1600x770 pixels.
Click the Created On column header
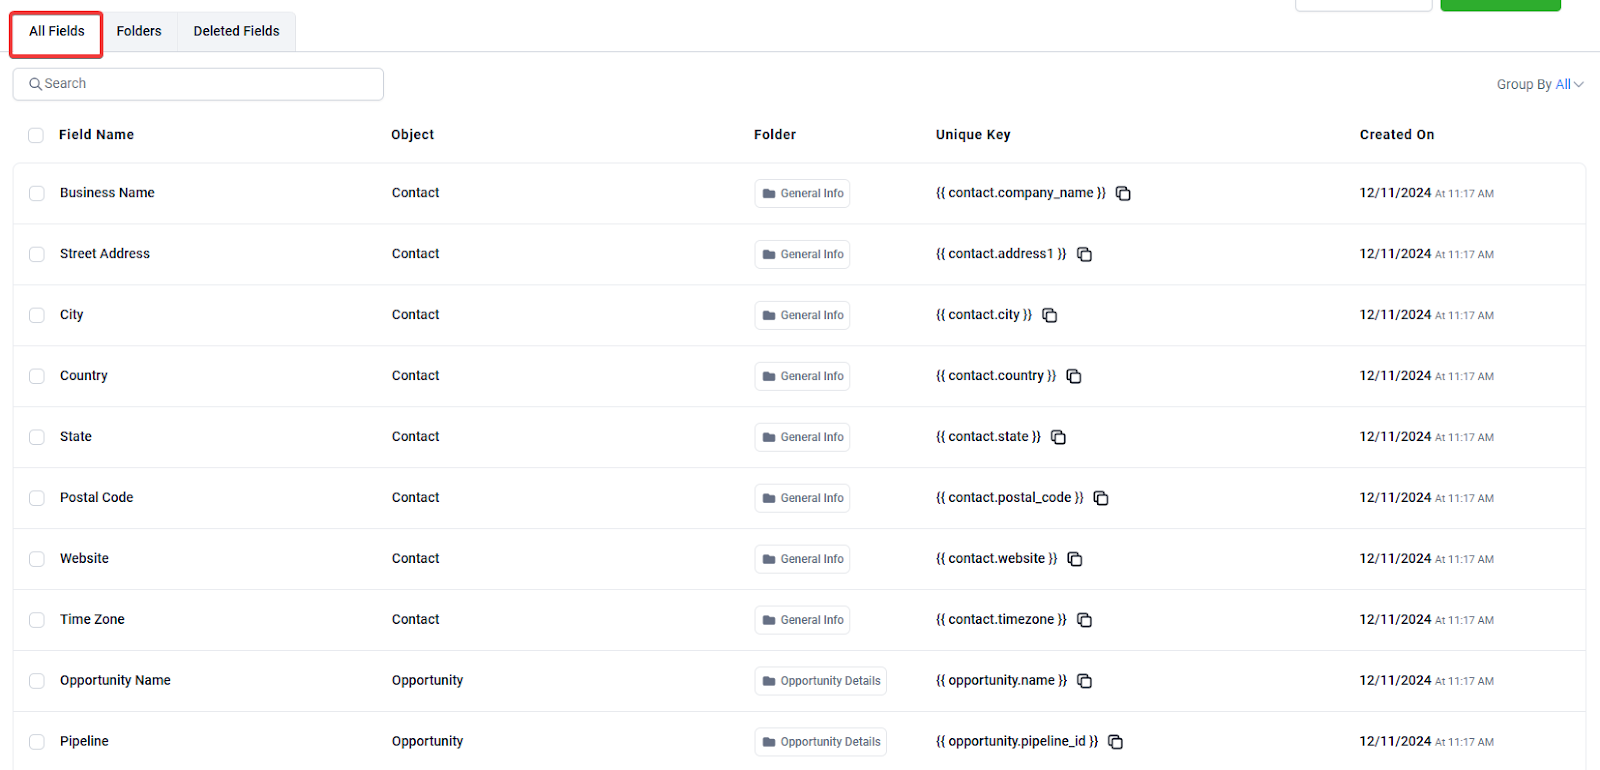(1396, 135)
